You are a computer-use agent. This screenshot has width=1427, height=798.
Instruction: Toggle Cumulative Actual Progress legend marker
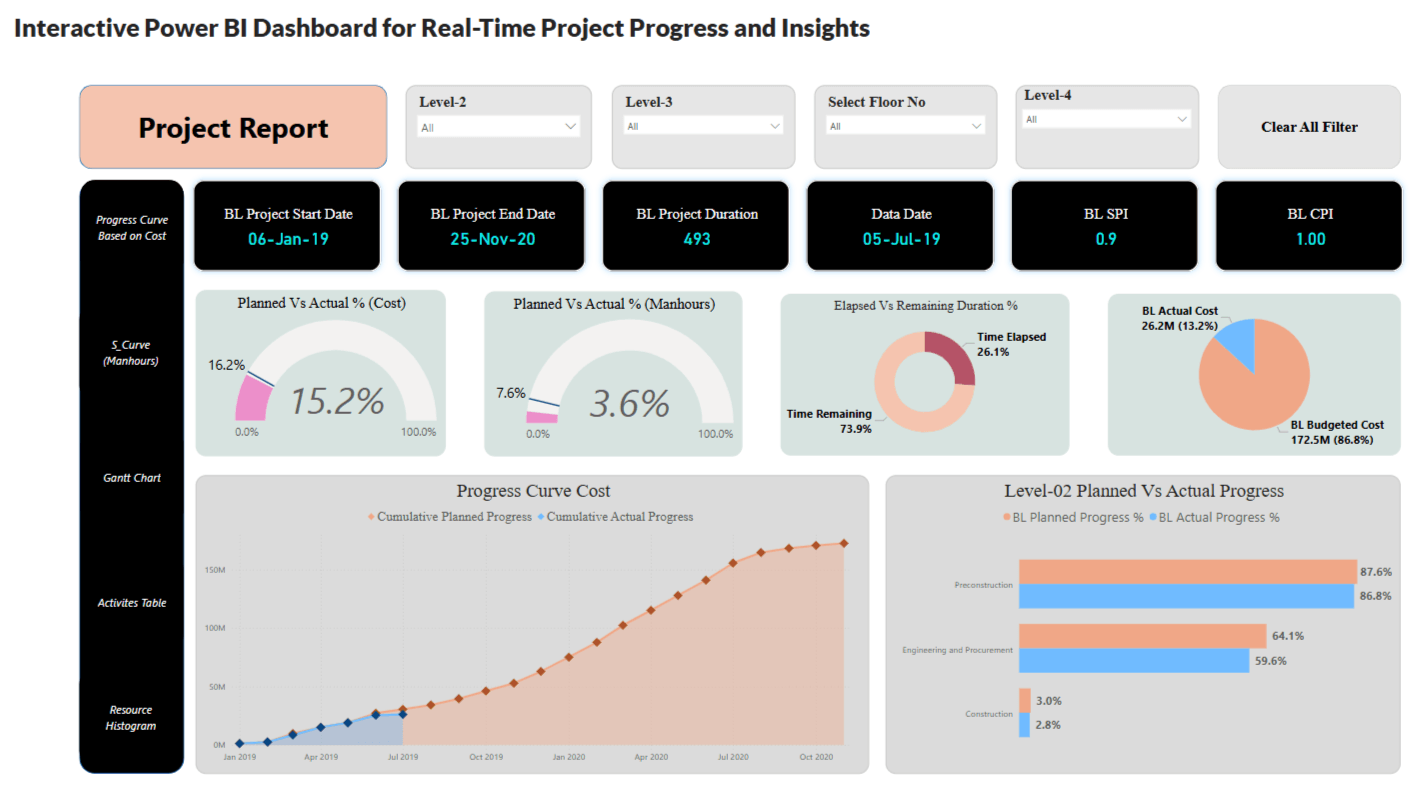[541, 517]
